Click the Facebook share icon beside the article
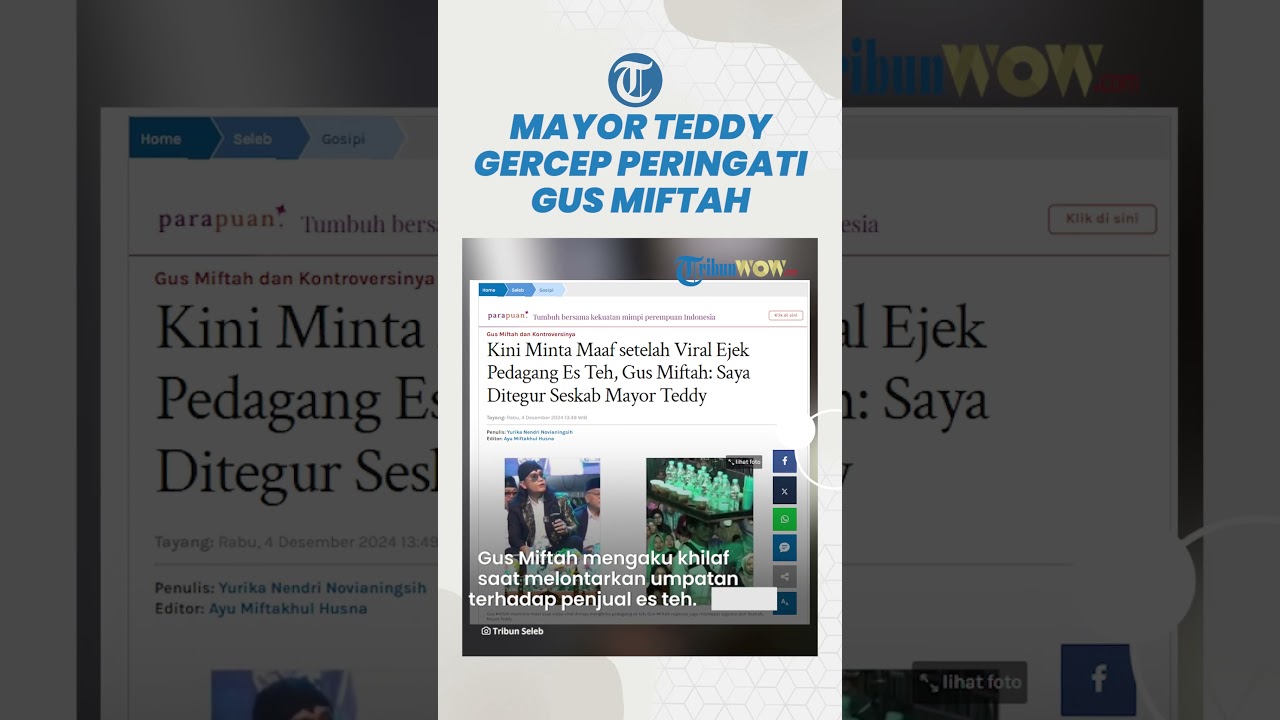Viewport: 1280px width, 720px height. pyautogui.click(x=784, y=461)
